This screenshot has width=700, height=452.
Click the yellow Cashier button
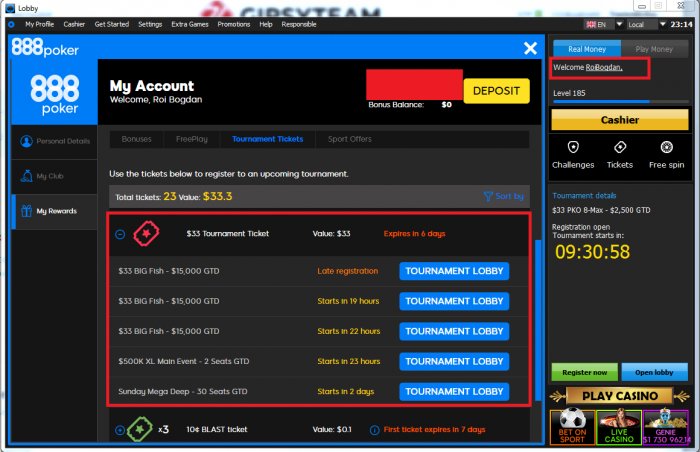tap(620, 120)
